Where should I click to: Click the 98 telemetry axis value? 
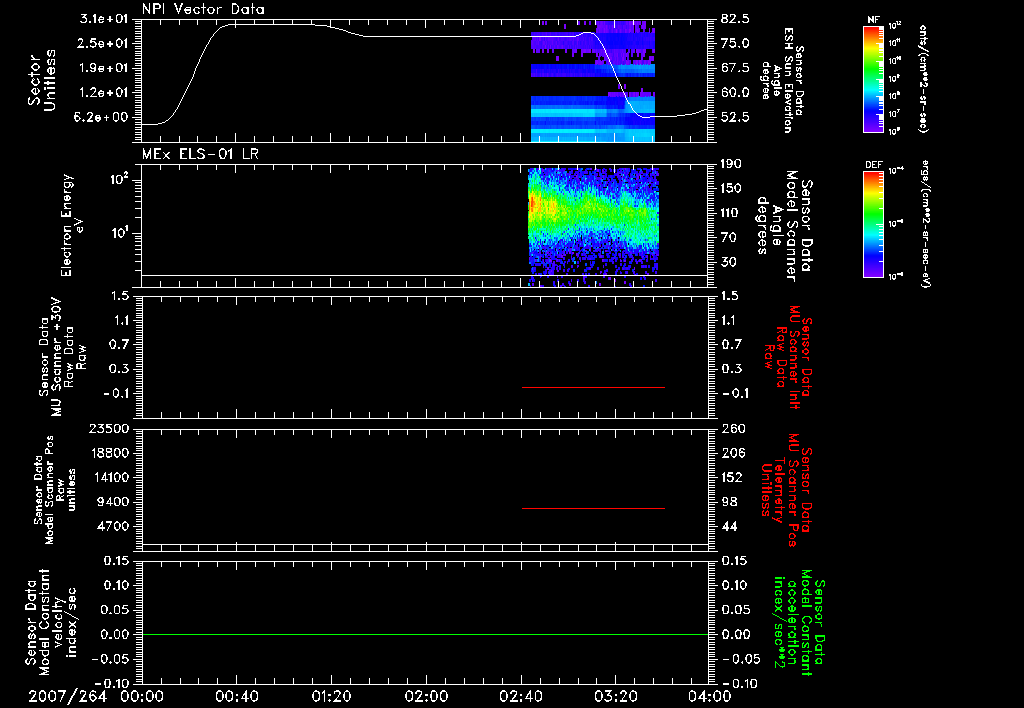tap(729, 502)
